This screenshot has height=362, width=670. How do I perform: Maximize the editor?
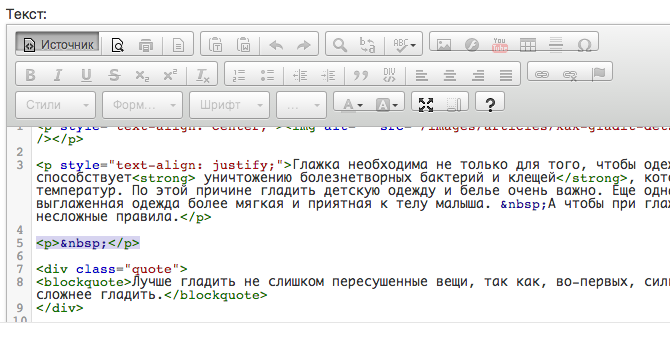(426, 104)
